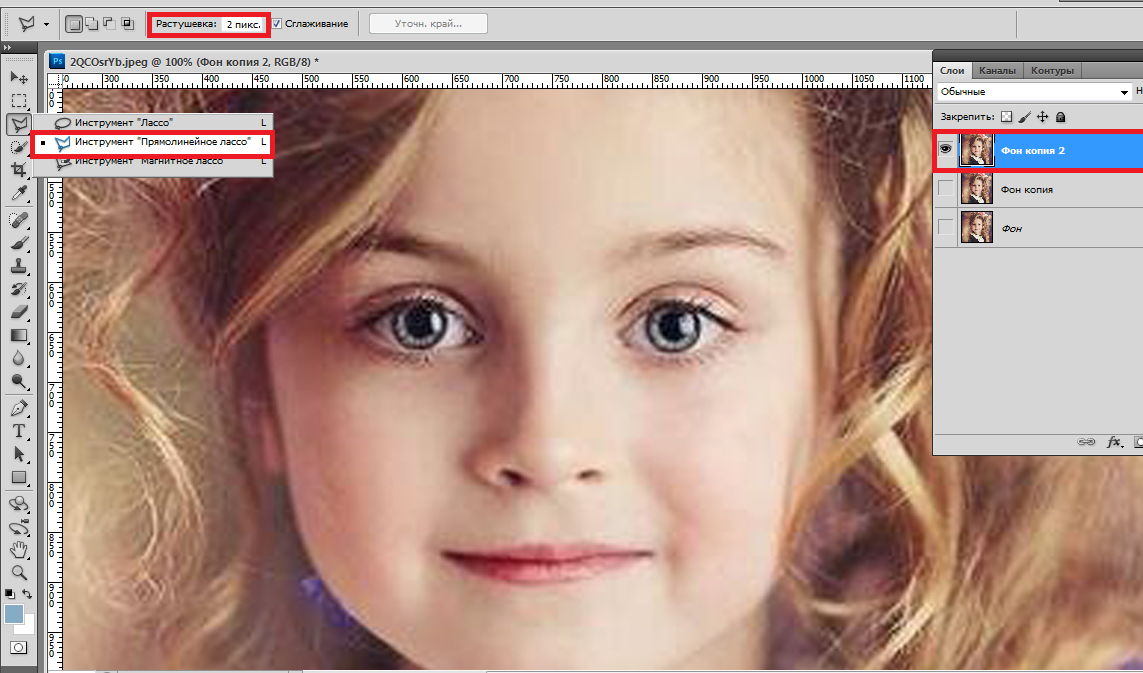Screen dimensions: 1143x673
Task: Select the Path Selection tool
Action: pos(19,454)
